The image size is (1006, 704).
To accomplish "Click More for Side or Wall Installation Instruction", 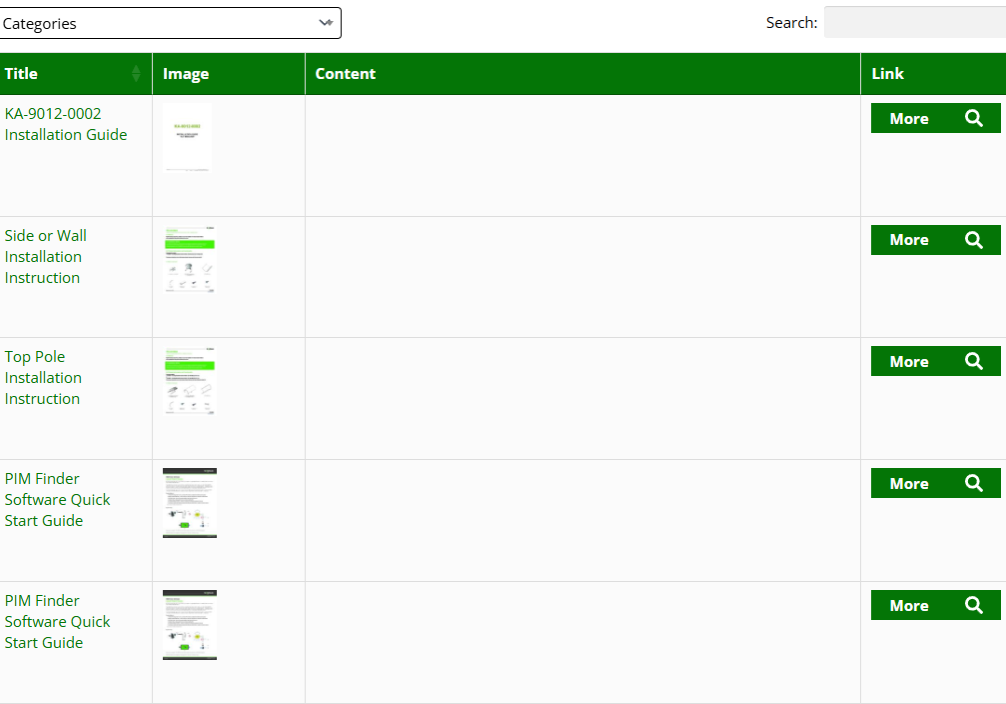I will click(x=935, y=240).
